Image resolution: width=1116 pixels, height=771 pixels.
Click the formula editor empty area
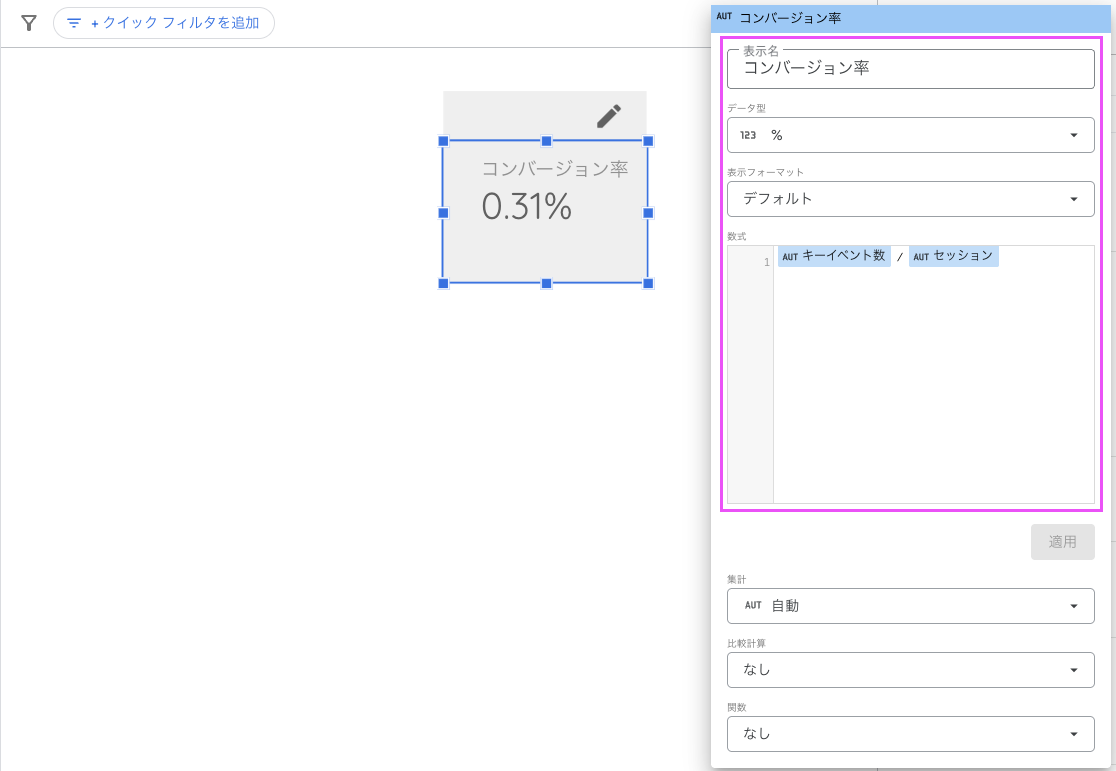click(x=933, y=384)
